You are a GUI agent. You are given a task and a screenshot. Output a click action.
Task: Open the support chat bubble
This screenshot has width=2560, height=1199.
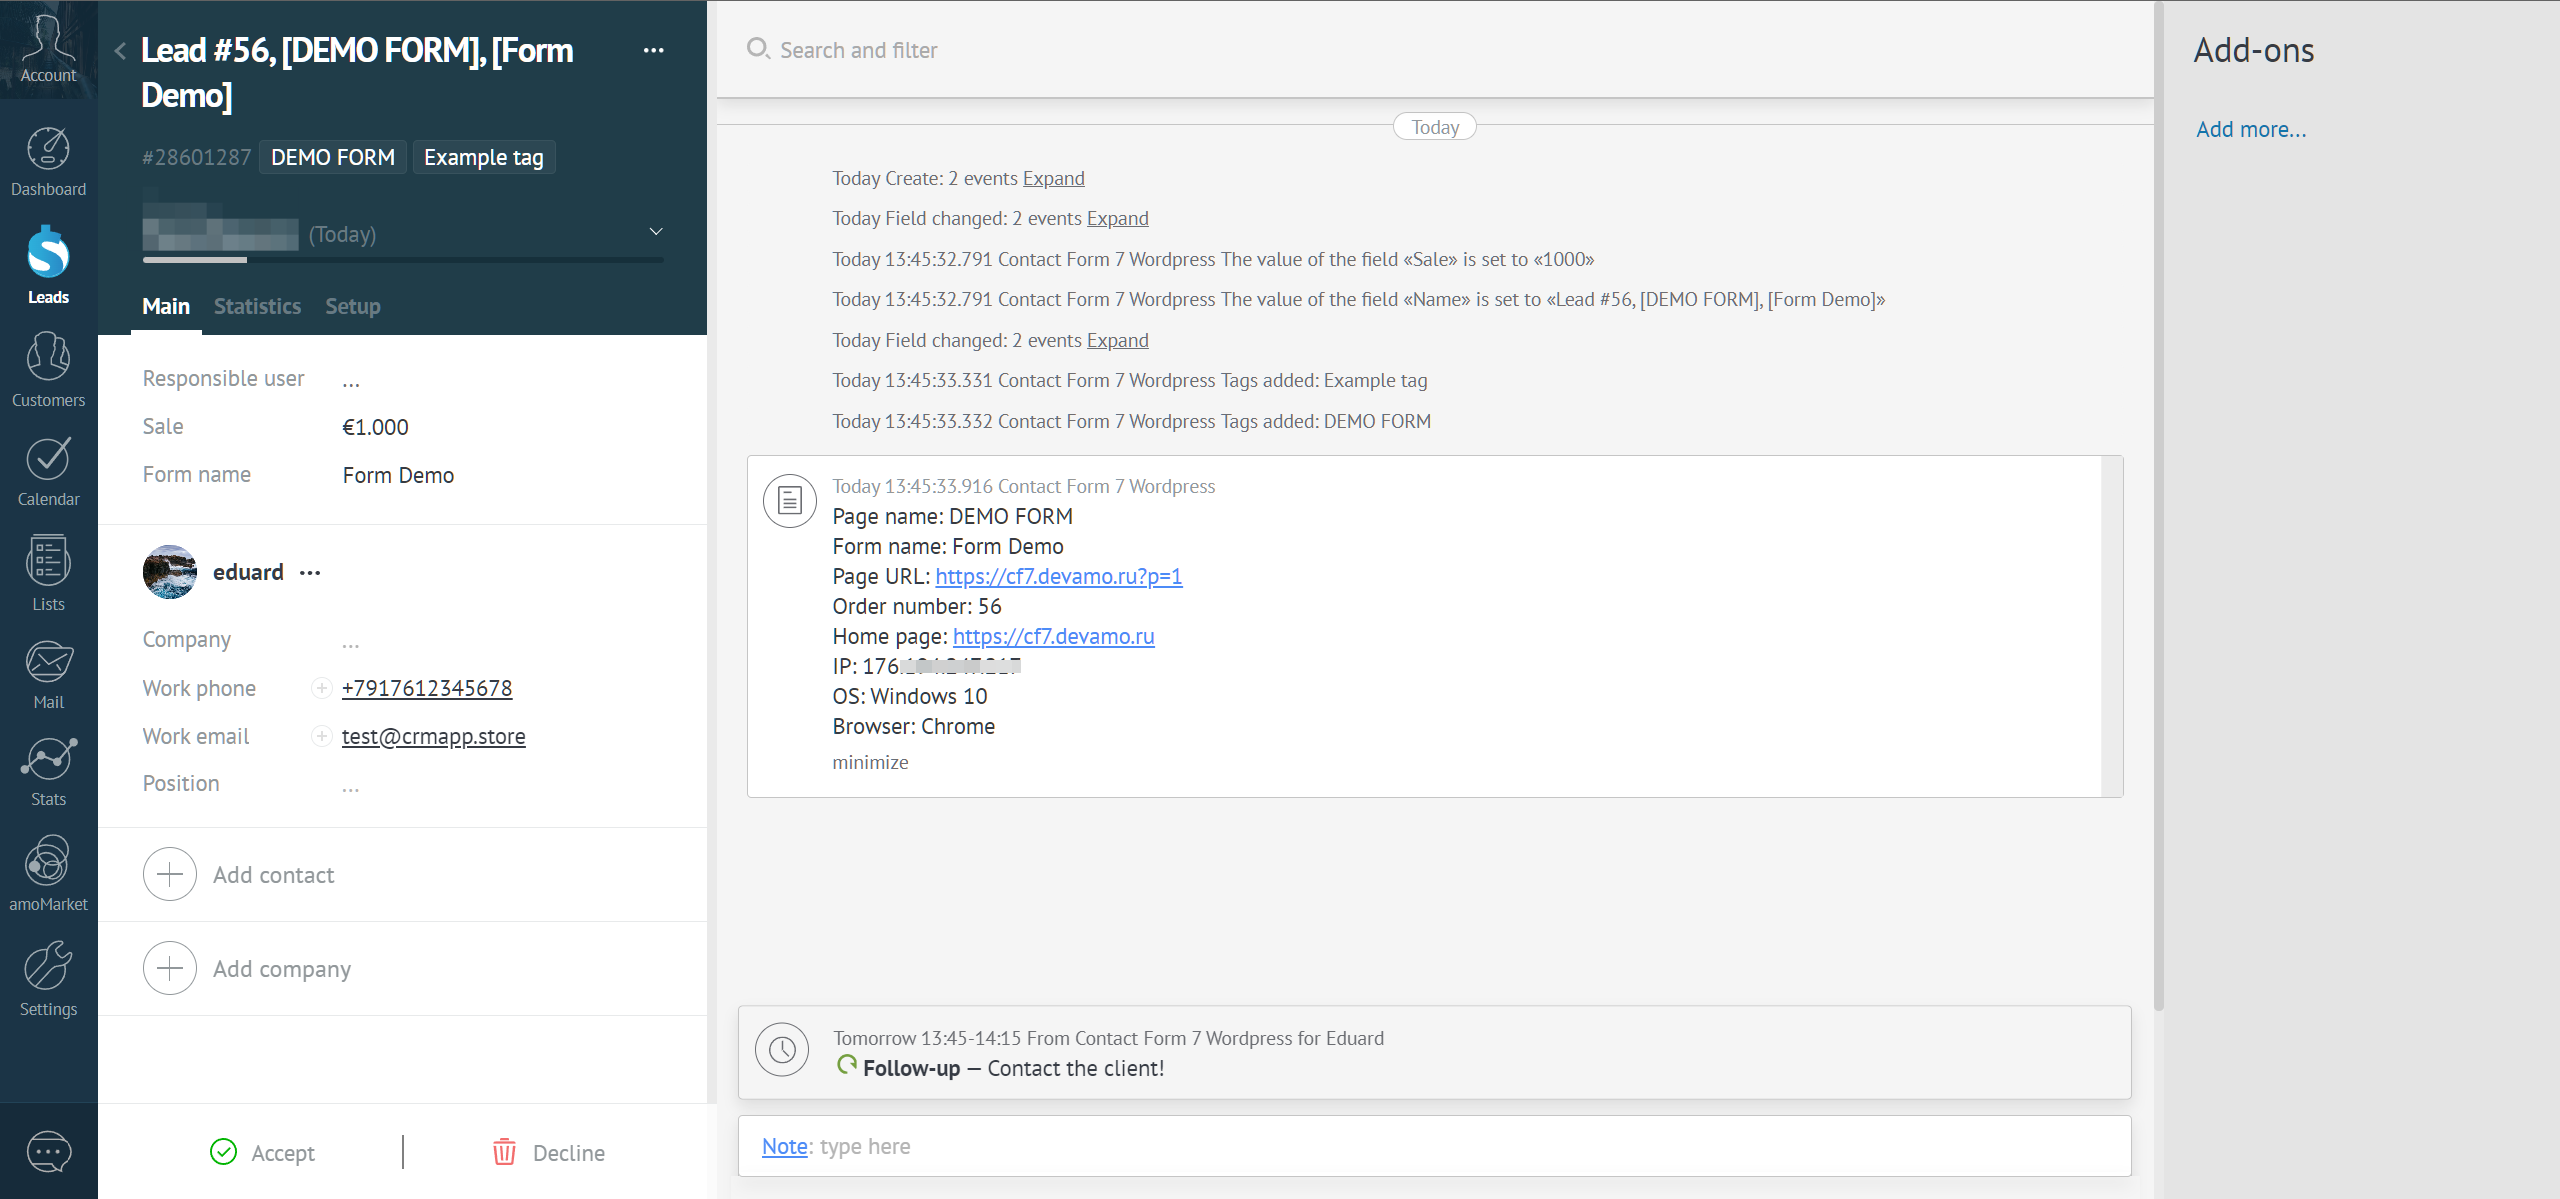[48, 1151]
